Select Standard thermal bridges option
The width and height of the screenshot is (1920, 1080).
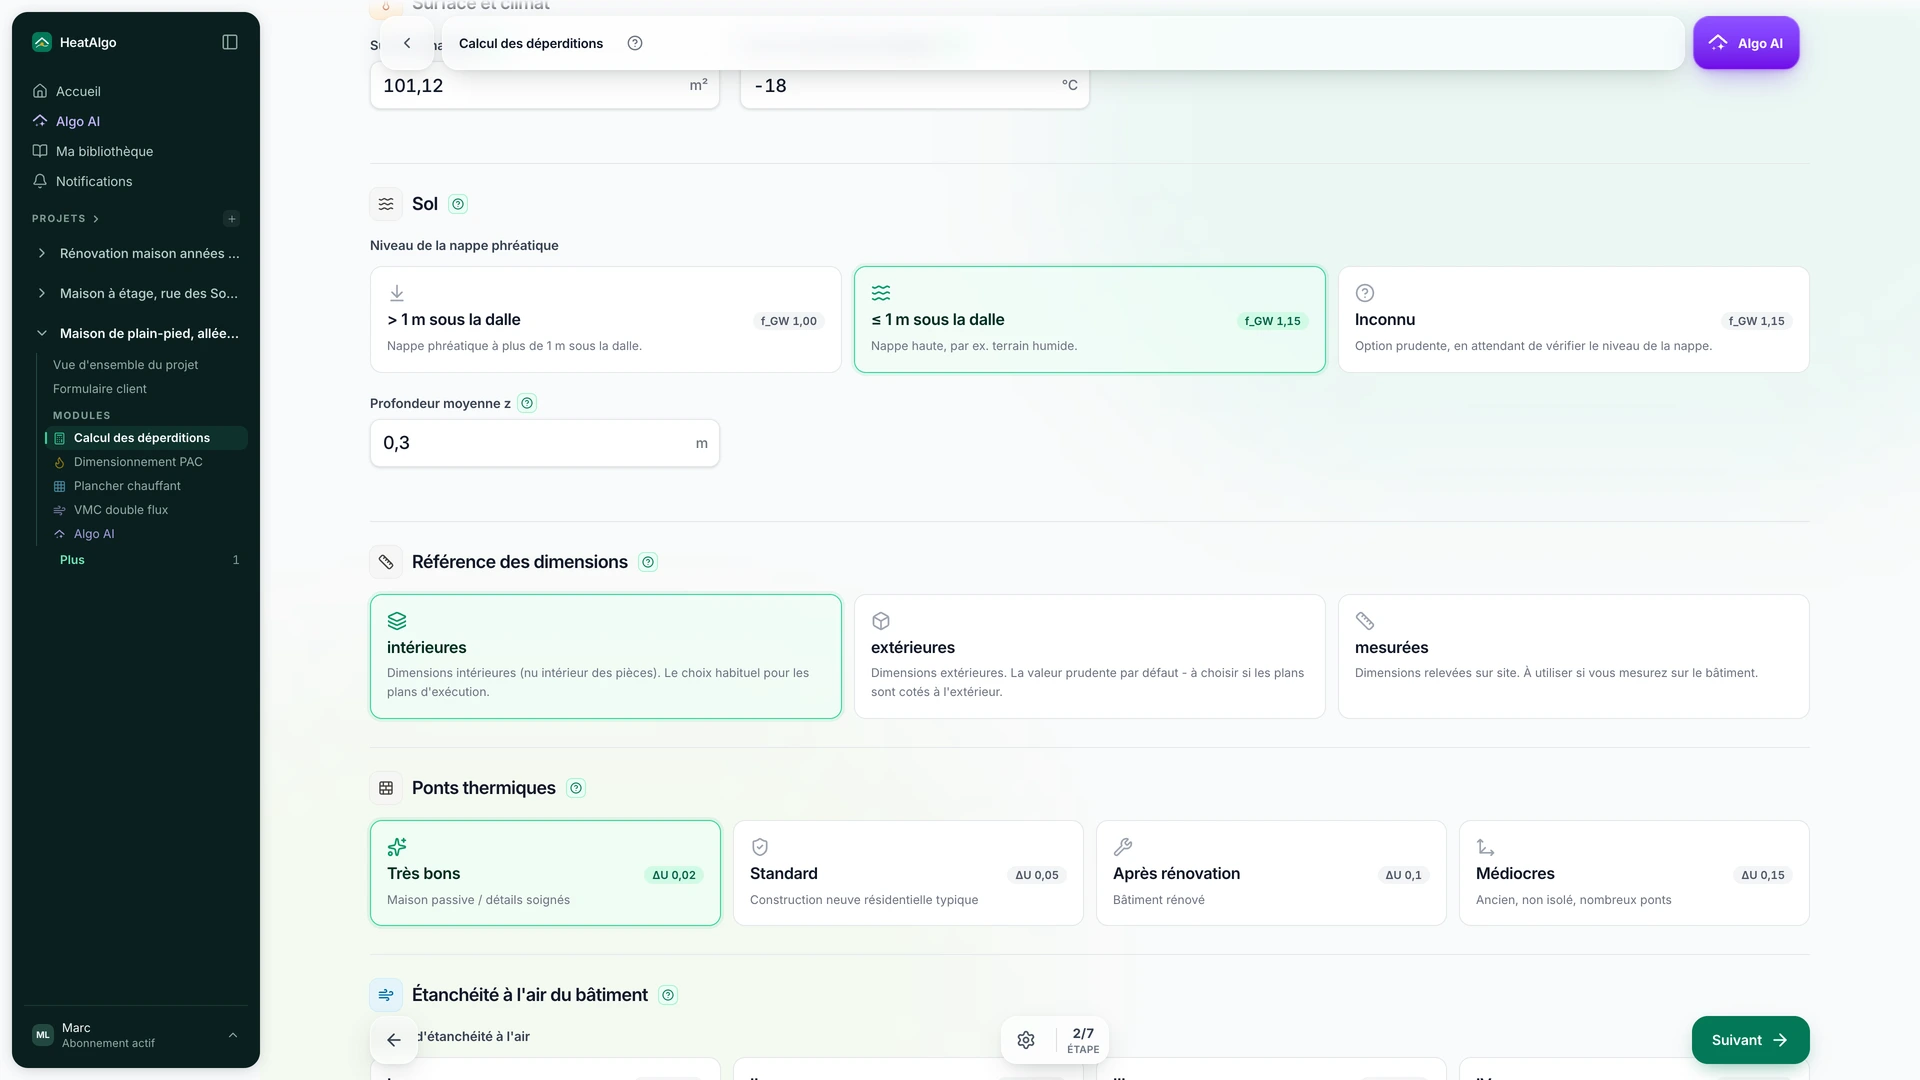tap(908, 873)
